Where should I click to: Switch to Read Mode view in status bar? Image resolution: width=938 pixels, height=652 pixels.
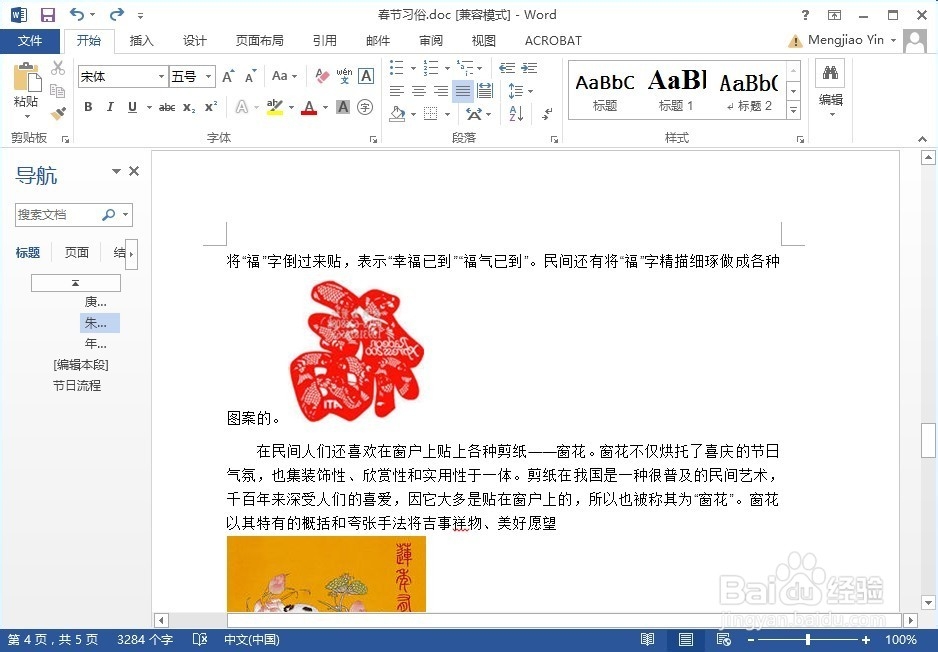[x=647, y=639]
